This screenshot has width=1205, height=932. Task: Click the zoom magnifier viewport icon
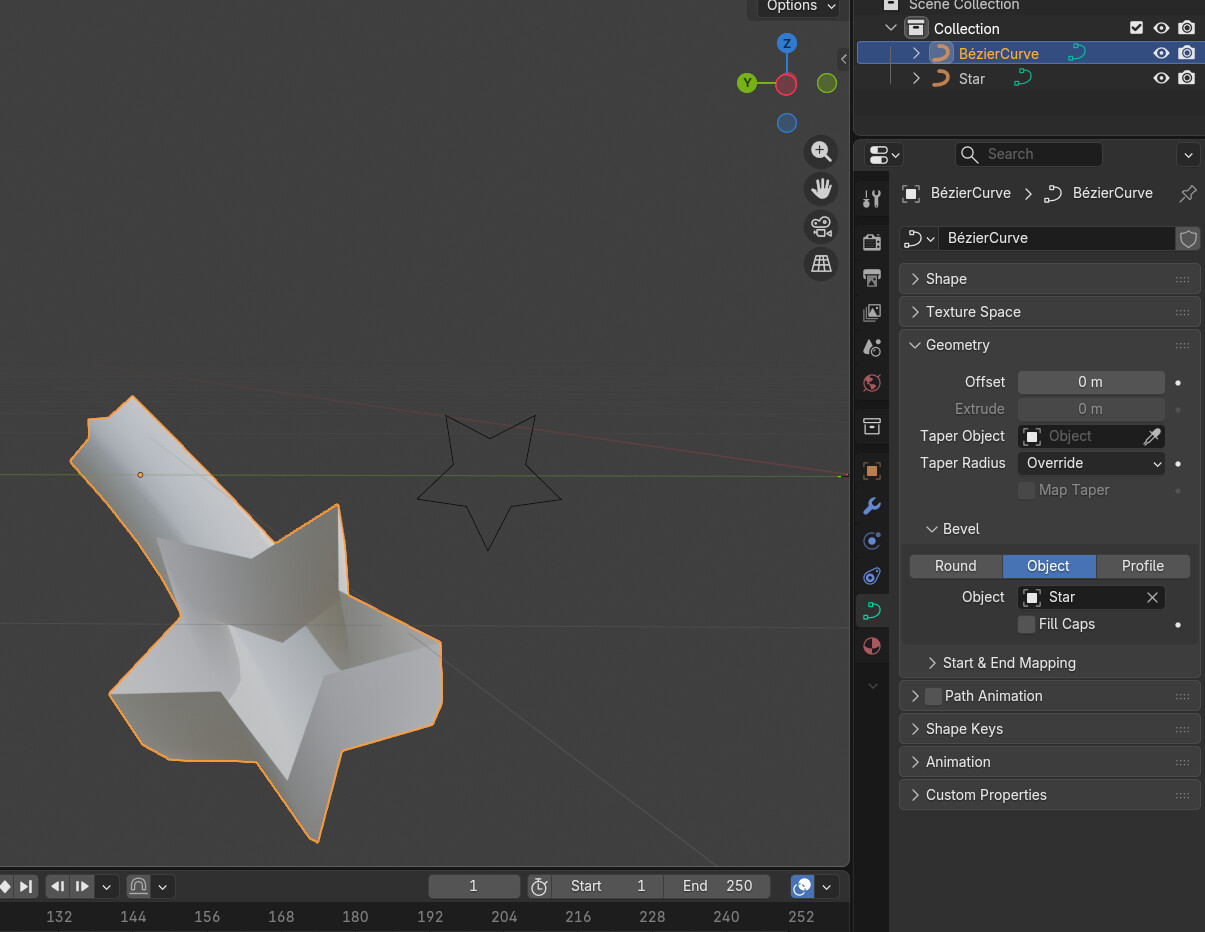(821, 151)
